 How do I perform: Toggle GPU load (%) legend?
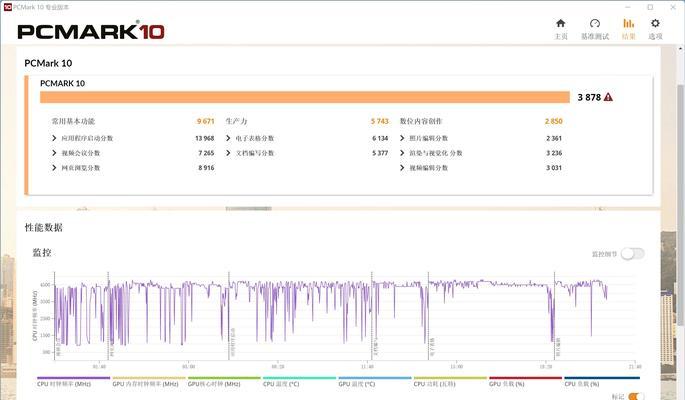pyautogui.click(x=526, y=382)
